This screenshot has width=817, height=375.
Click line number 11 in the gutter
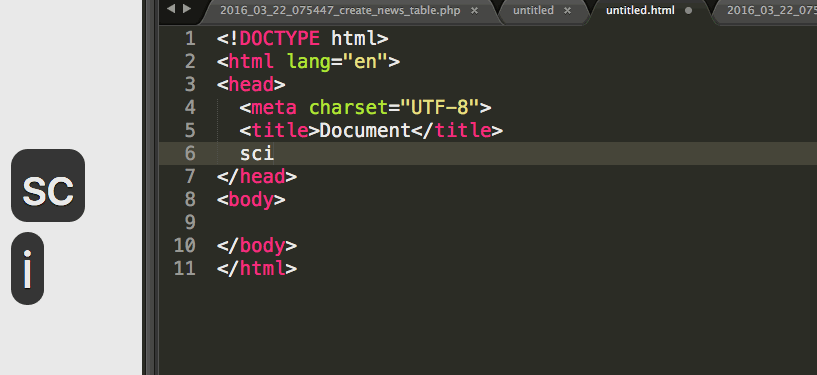(185, 268)
